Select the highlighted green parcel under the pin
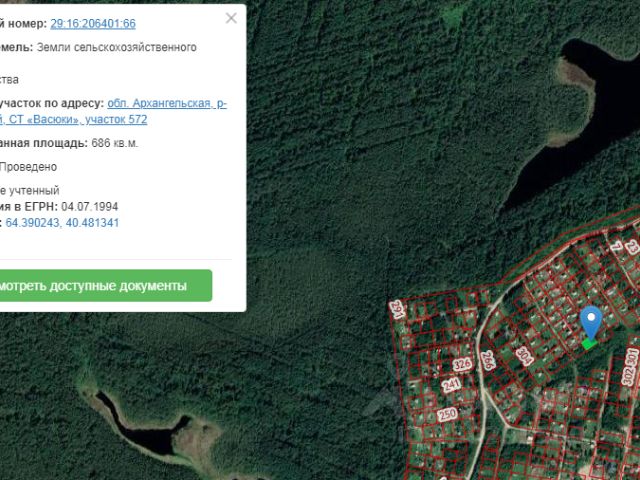Screen dimensions: 640x480 (589, 344)
